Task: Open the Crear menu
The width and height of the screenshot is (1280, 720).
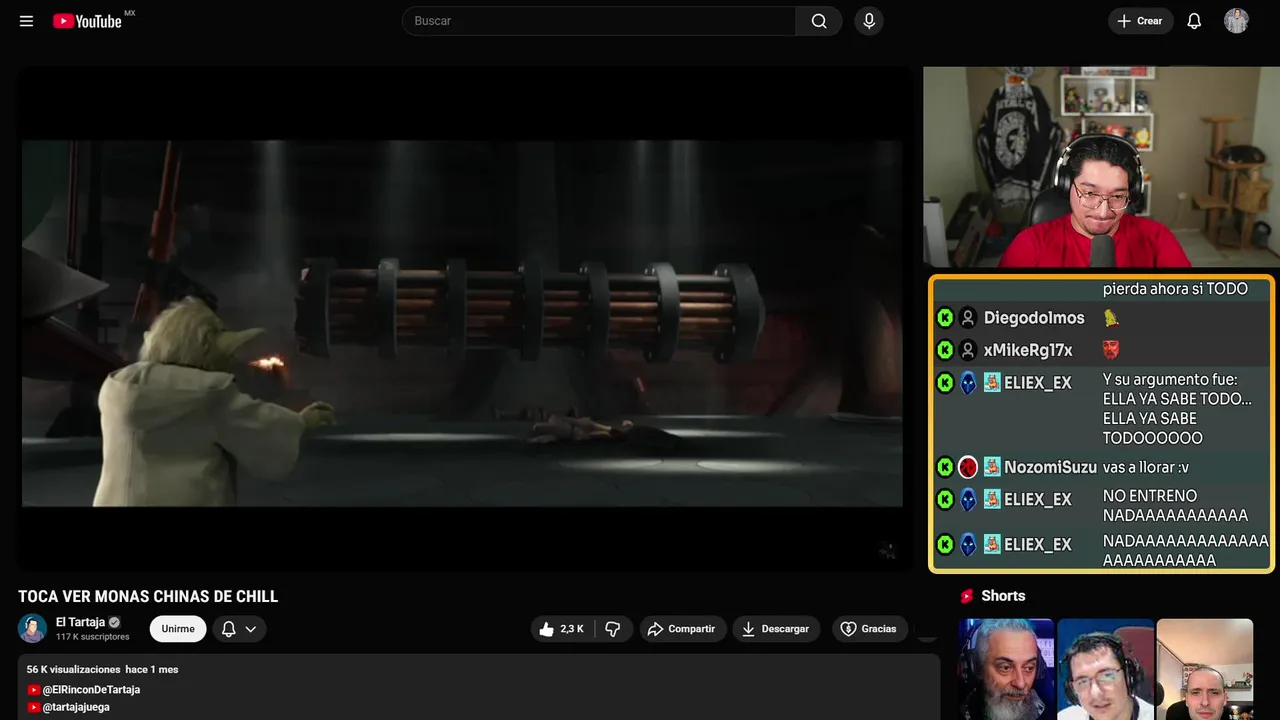Action: pos(1140,21)
